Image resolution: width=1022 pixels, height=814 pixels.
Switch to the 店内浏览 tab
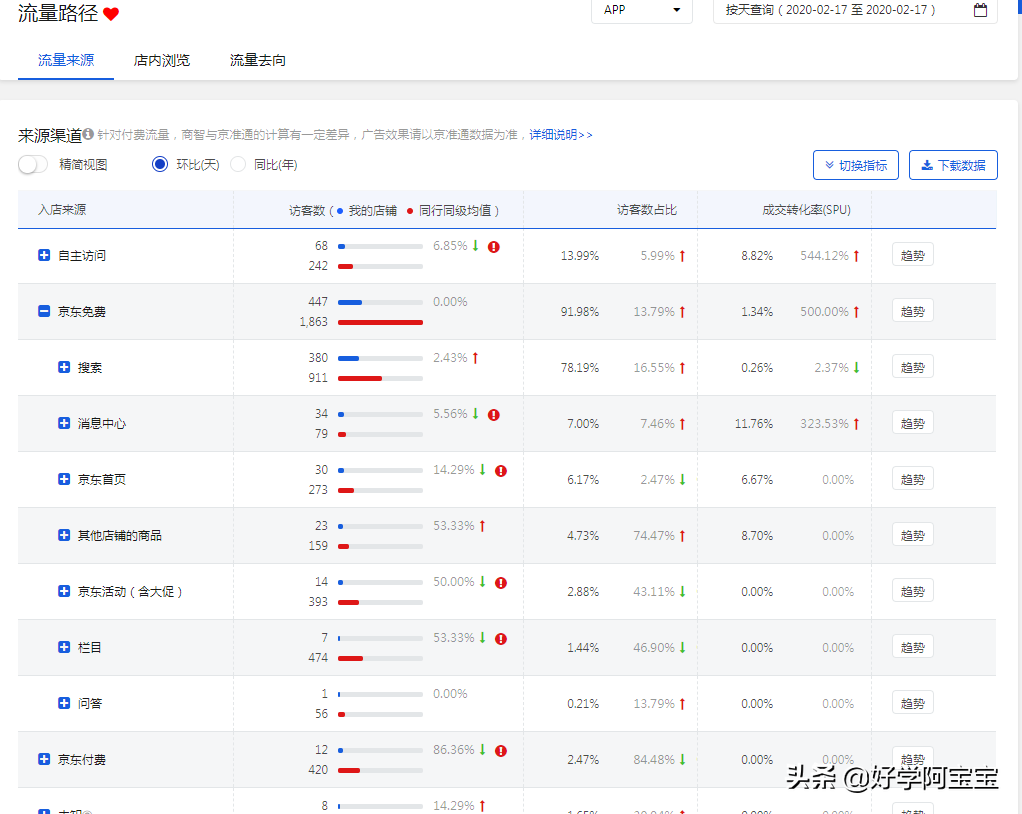pos(161,60)
